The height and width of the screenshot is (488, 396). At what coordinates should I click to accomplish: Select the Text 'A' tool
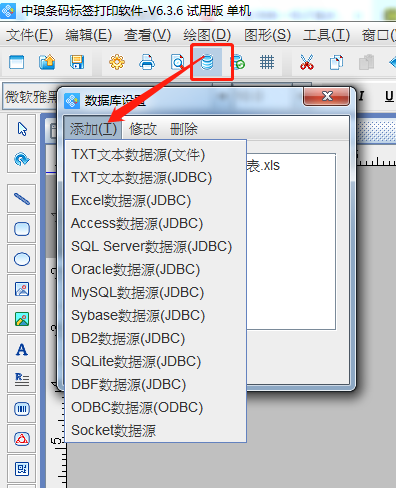pyautogui.click(x=22, y=349)
